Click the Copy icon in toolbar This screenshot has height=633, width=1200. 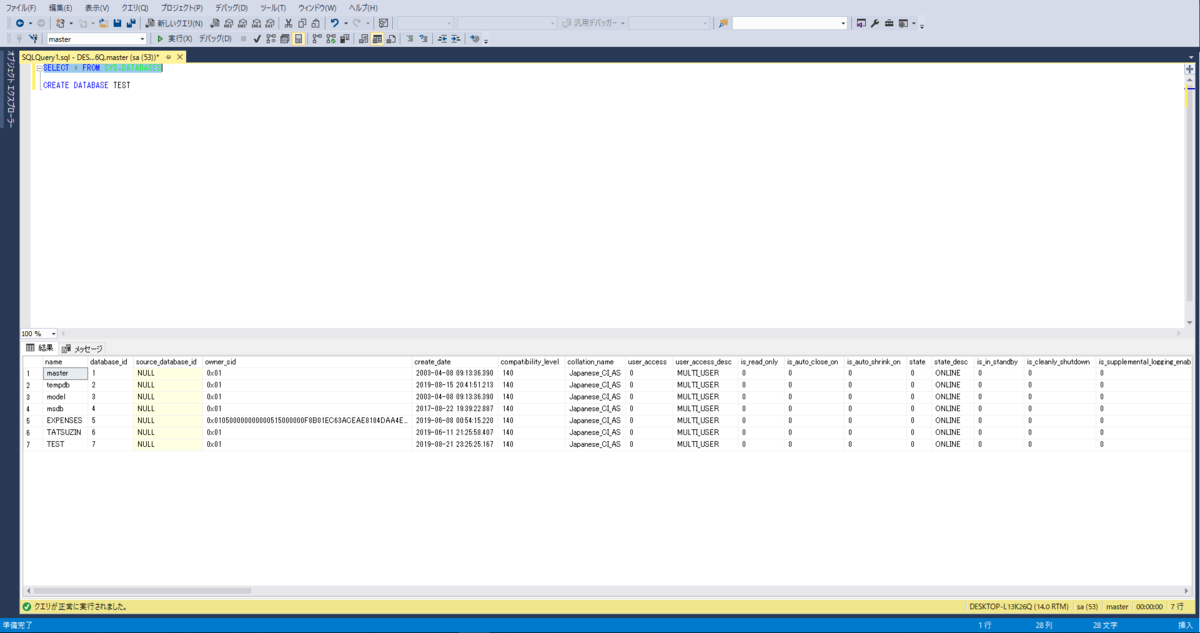pos(302,23)
